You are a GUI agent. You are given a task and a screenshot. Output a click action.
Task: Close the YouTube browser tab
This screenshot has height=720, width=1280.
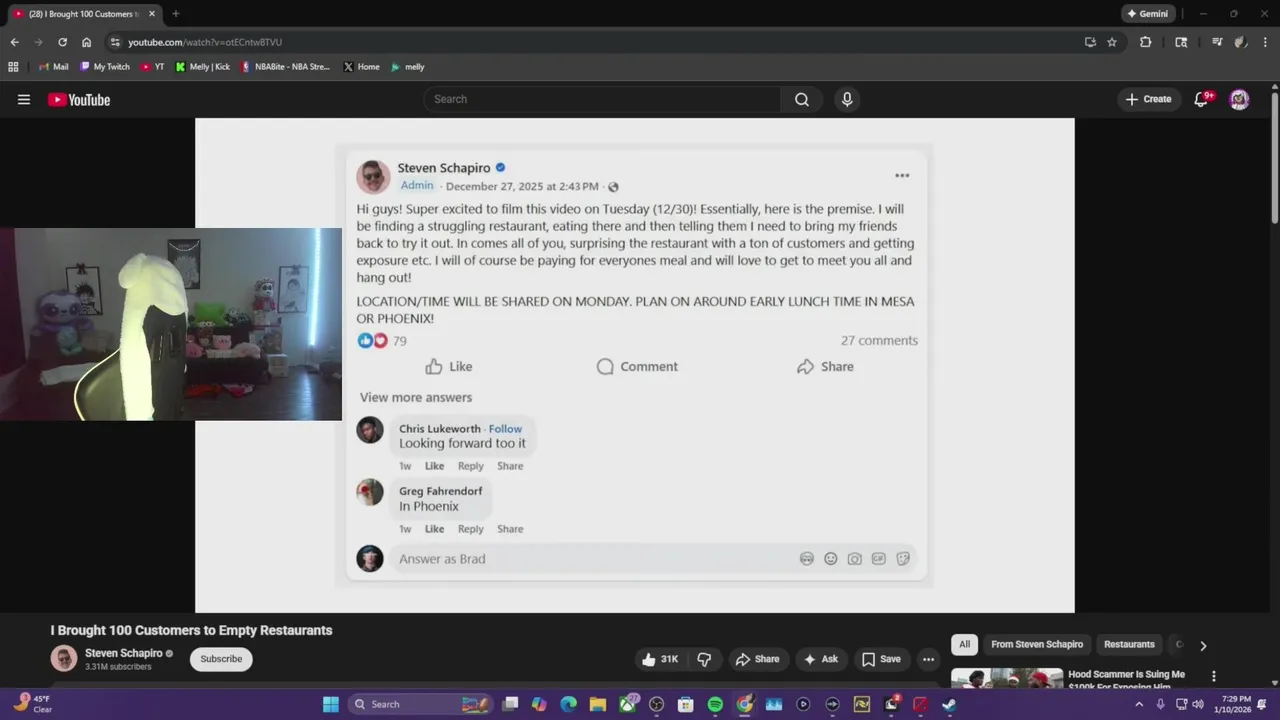[152, 14]
